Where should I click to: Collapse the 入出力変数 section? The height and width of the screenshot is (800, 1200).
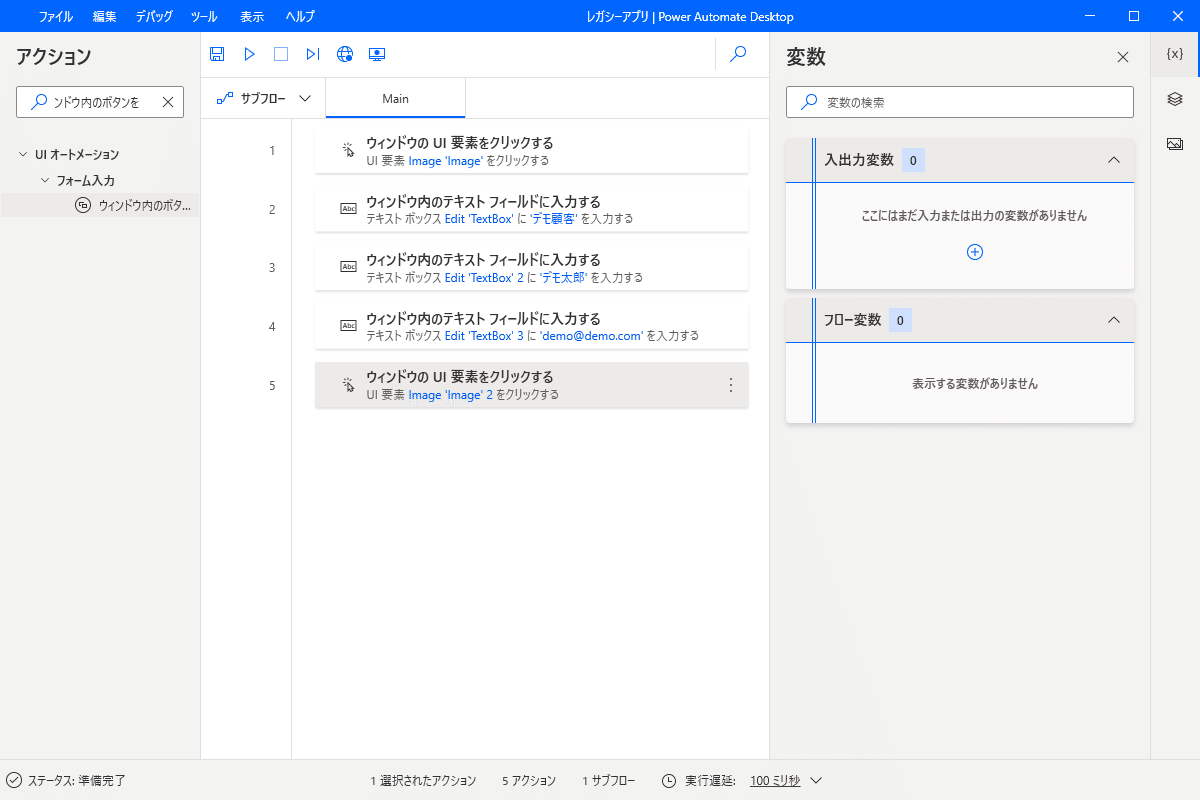tap(1113, 160)
